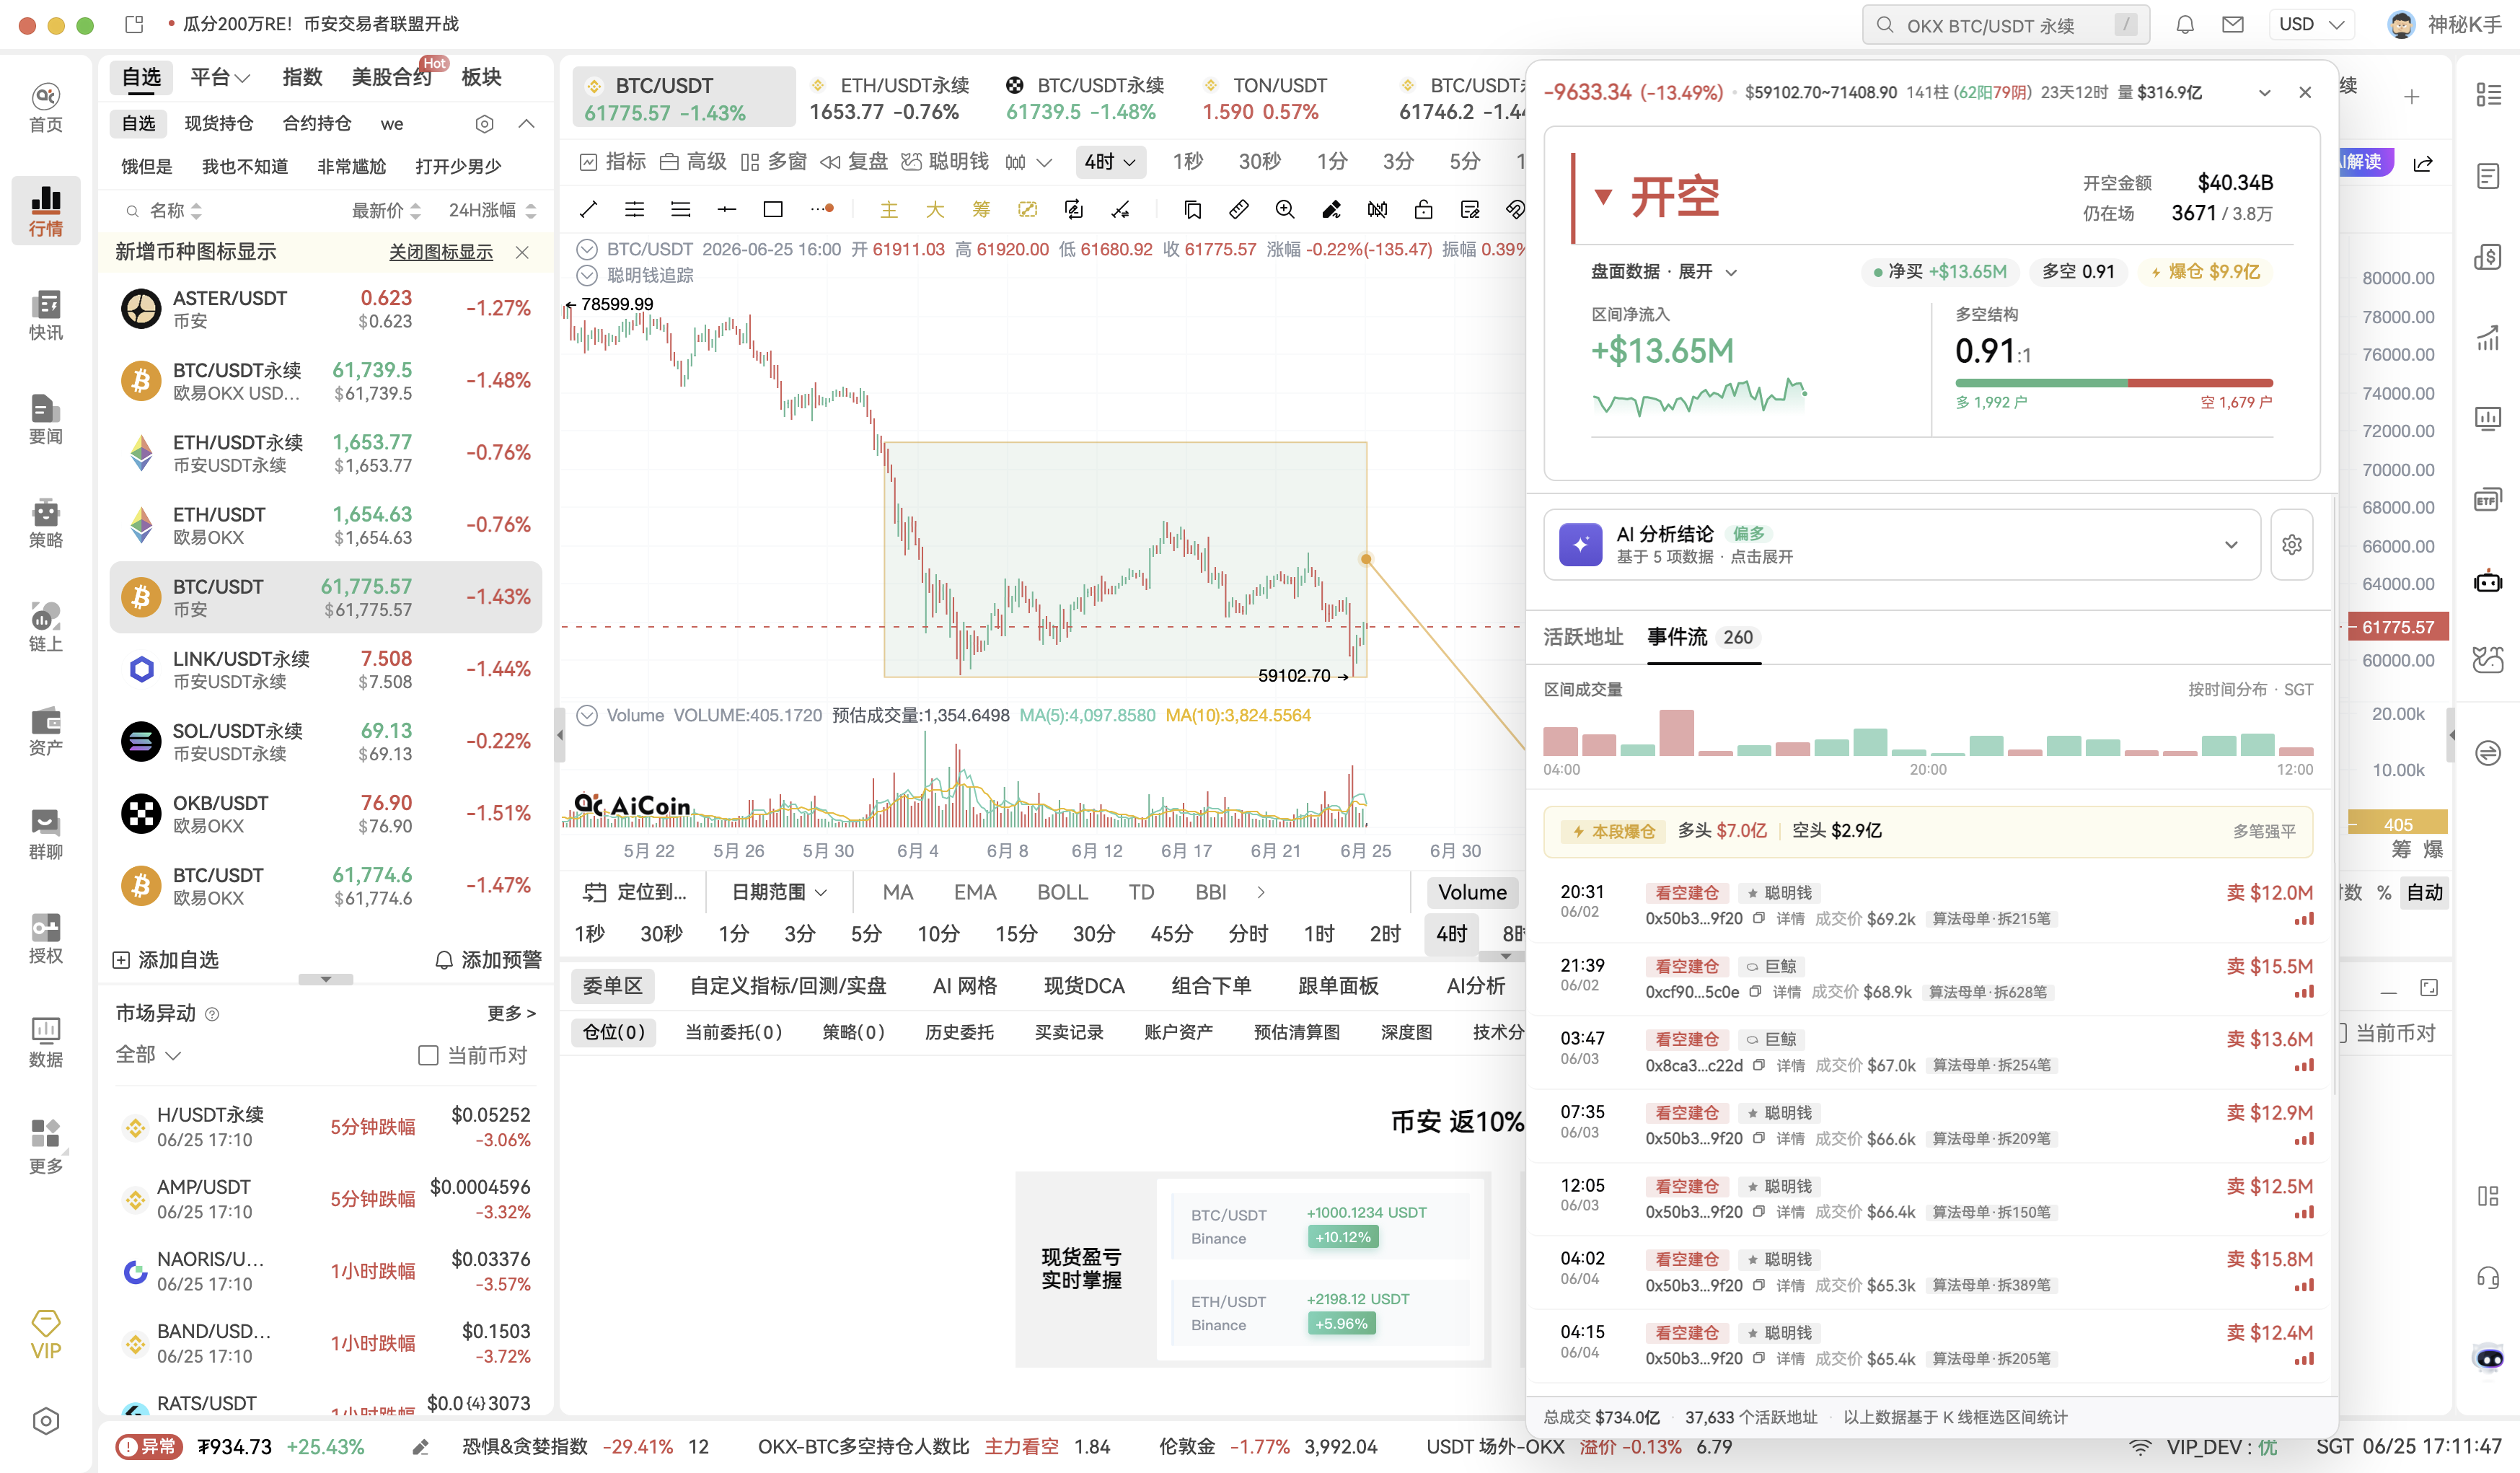Open the 4时 timeframe dropdown
The height and width of the screenshot is (1473, 2520).
pyautogui.click(x=1110, y=161)
